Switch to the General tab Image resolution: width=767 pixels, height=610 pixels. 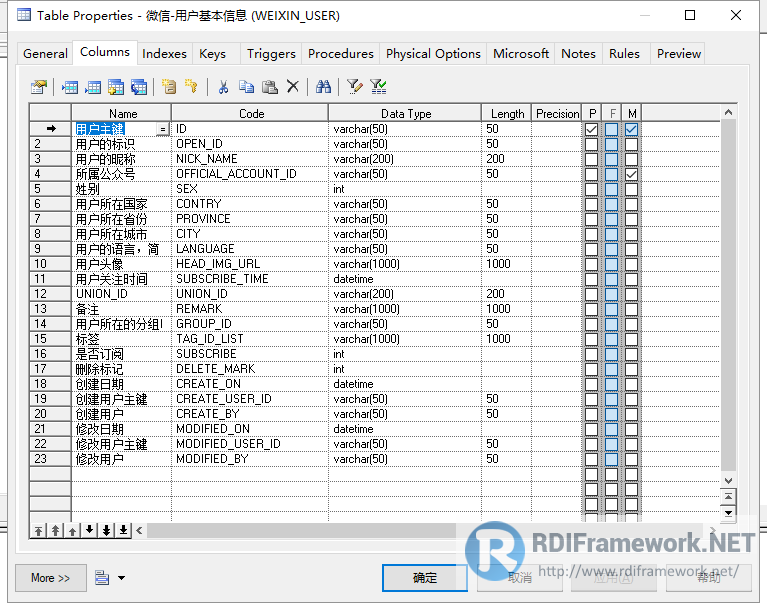pos(45,54)
